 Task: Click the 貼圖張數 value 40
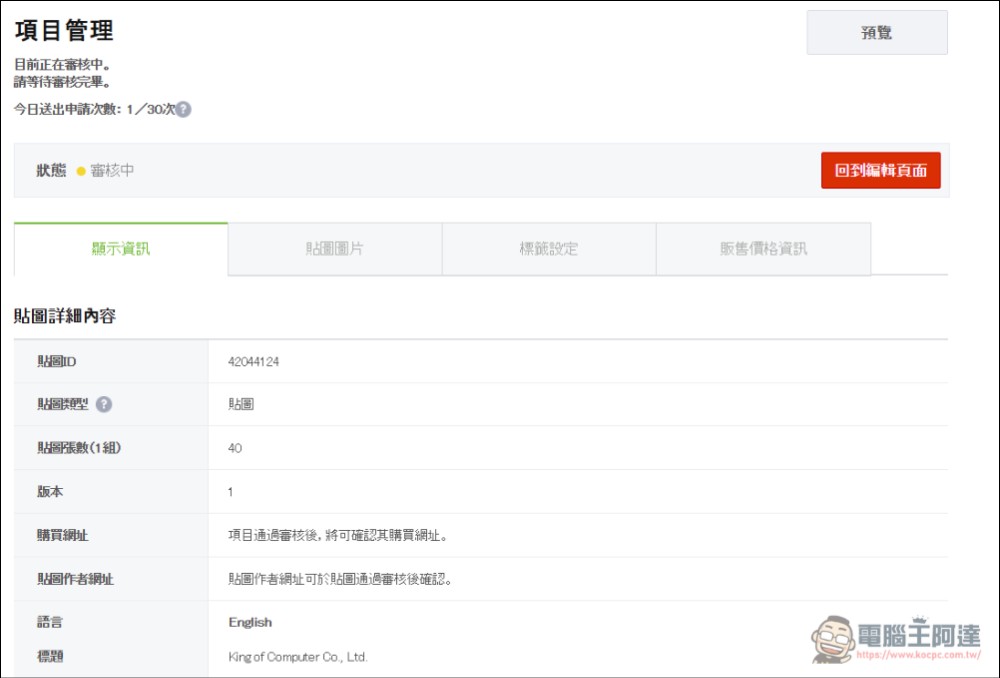pyautogui.click(x=234, y=447)
